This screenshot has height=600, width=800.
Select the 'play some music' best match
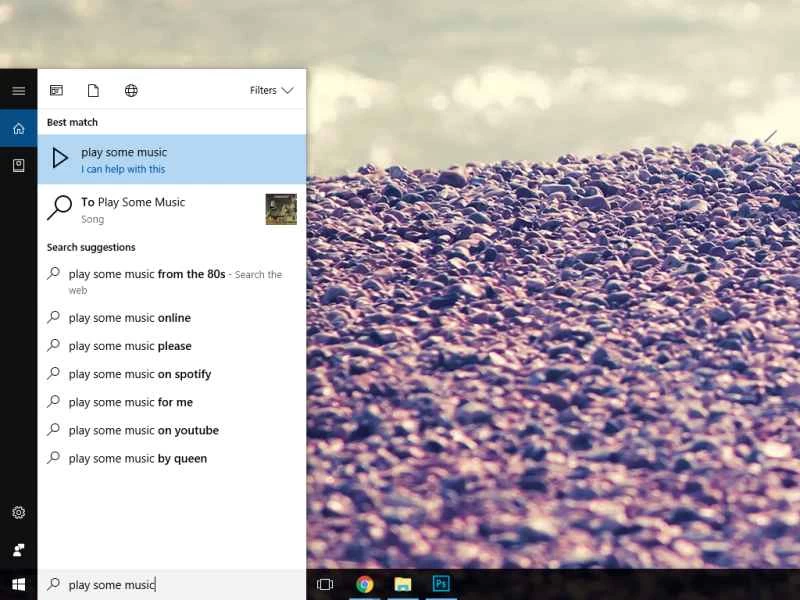(x=171, y=160)
